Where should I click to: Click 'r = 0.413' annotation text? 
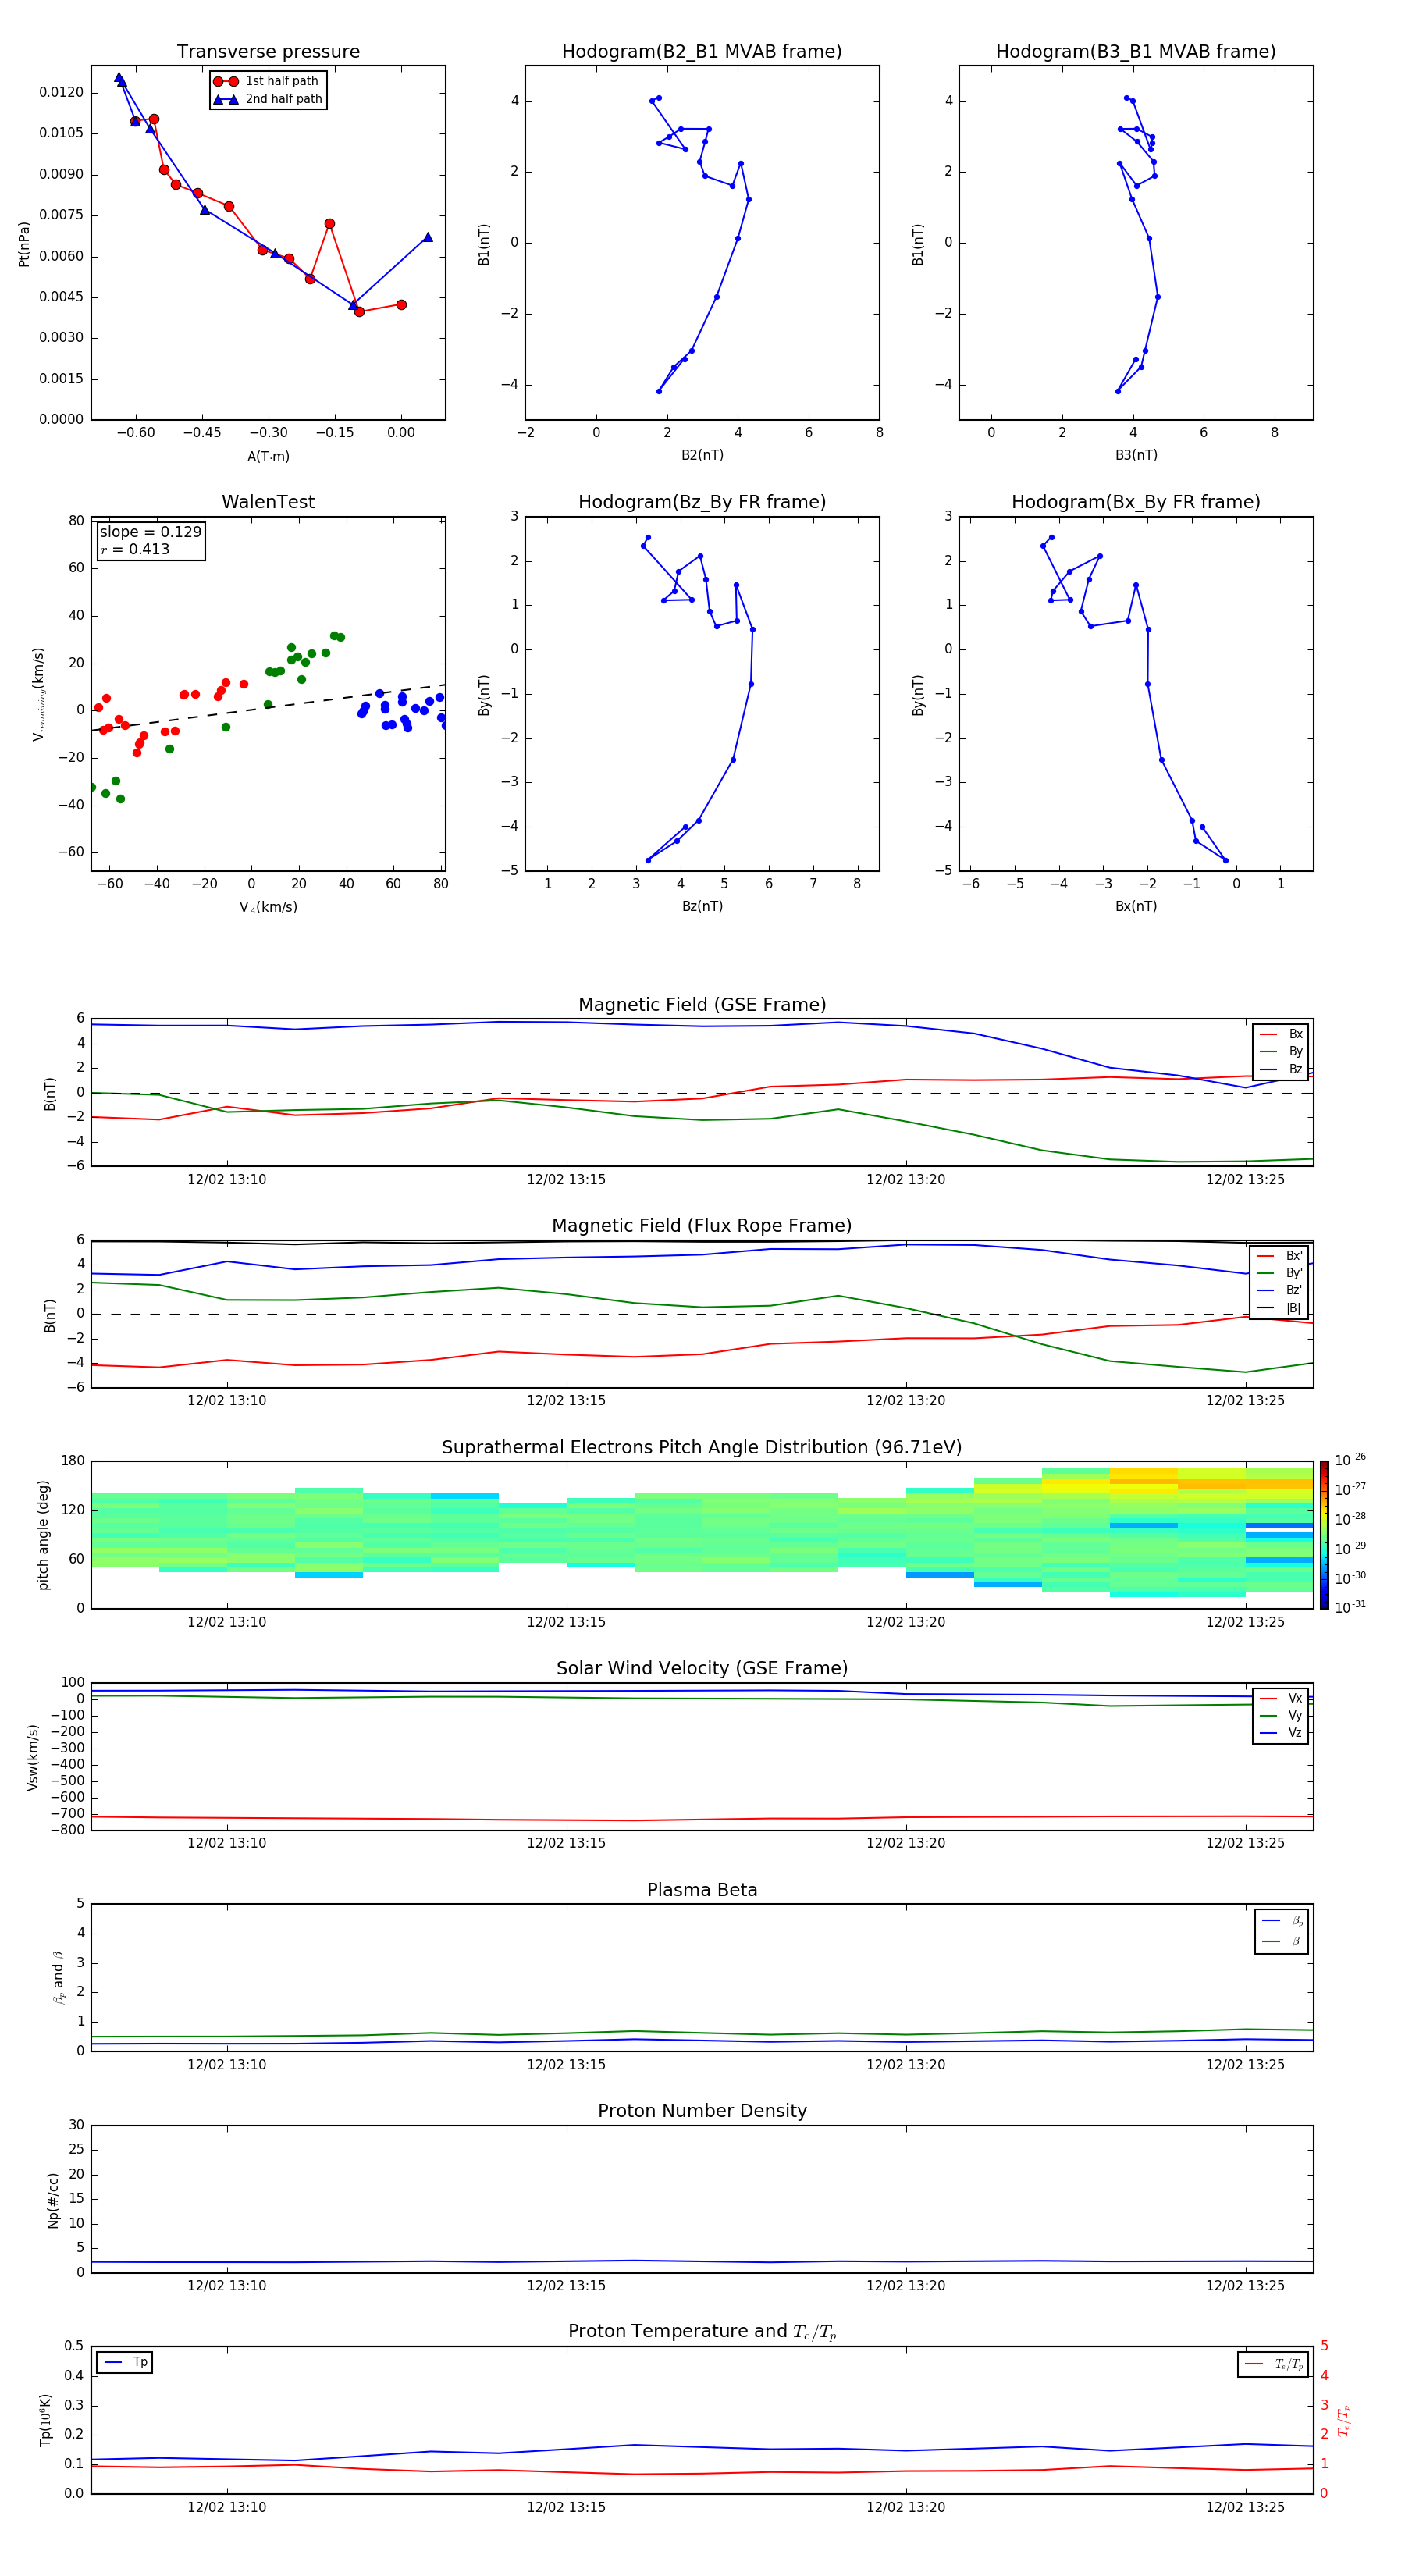pyautogui.click(x=135, y=549)
